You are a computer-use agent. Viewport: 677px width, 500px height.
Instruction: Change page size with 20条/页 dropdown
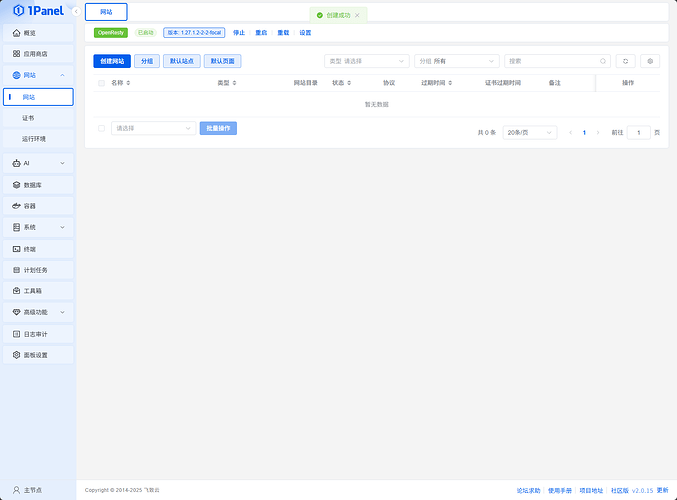tap(529, 132)
